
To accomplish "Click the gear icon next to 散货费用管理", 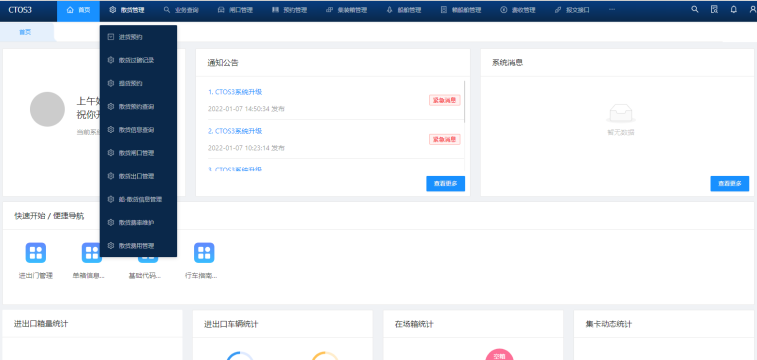I will click(x=111, y=246).
